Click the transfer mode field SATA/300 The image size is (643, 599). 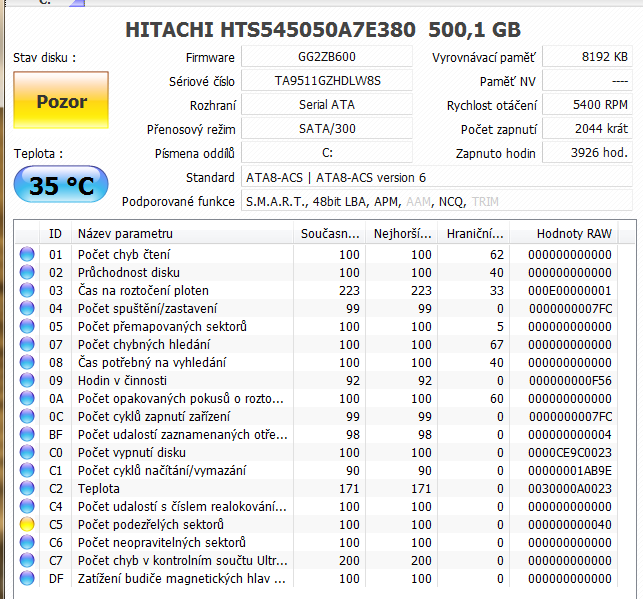tap(327, 129)
